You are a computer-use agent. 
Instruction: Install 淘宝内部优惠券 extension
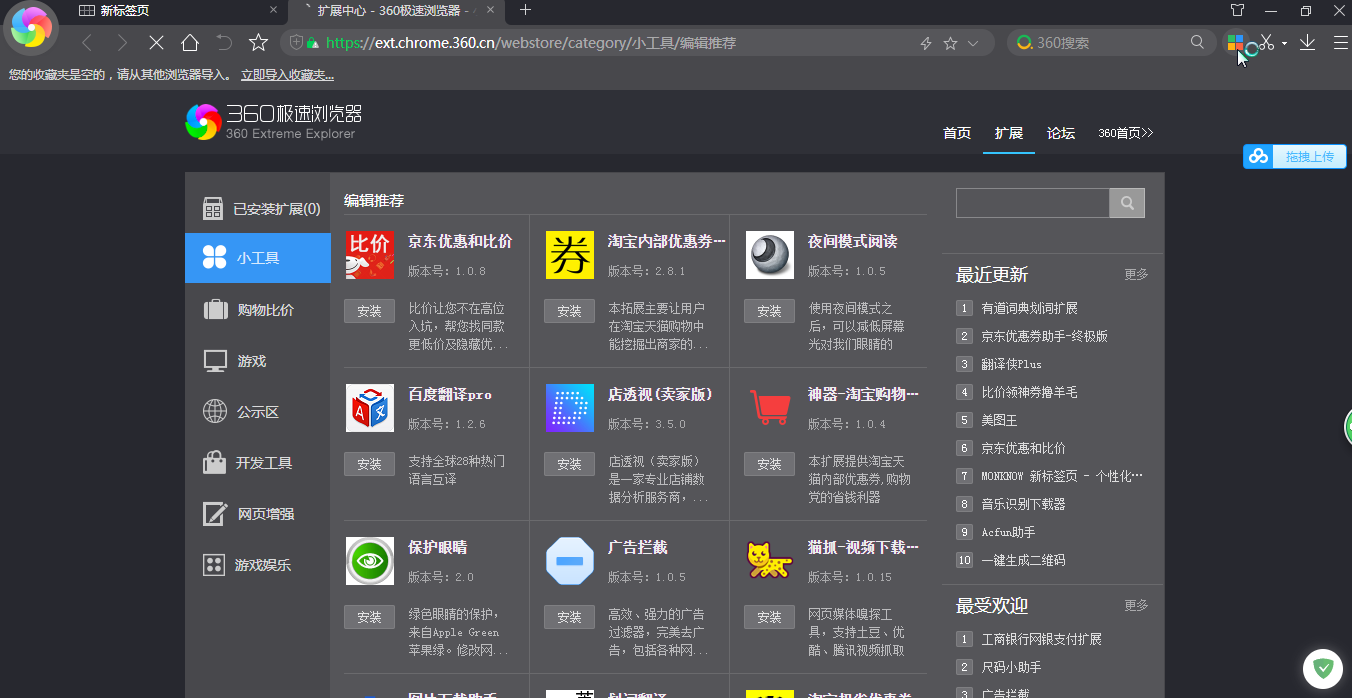569,311
